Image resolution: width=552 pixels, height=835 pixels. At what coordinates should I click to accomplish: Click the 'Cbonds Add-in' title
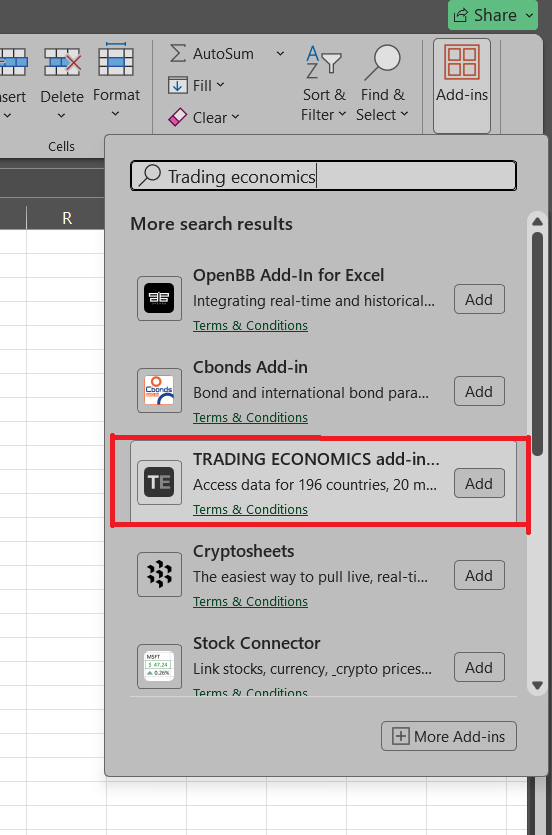click(250, 367)
